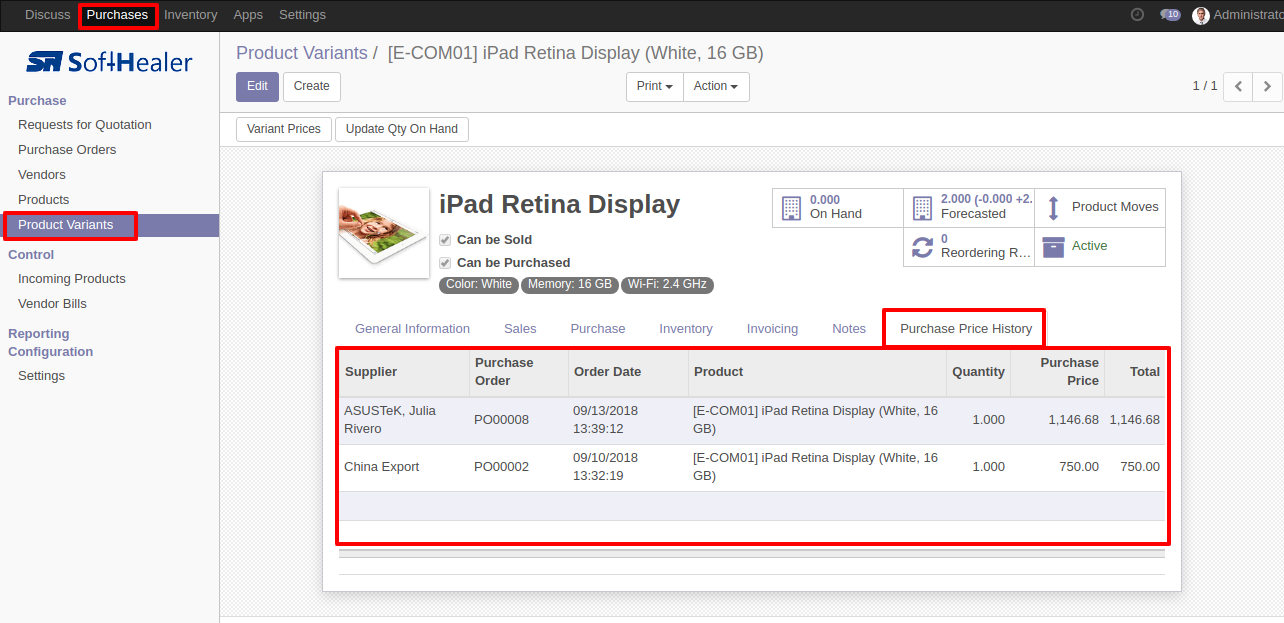Open the Discuss menu

tap(48, 15)
